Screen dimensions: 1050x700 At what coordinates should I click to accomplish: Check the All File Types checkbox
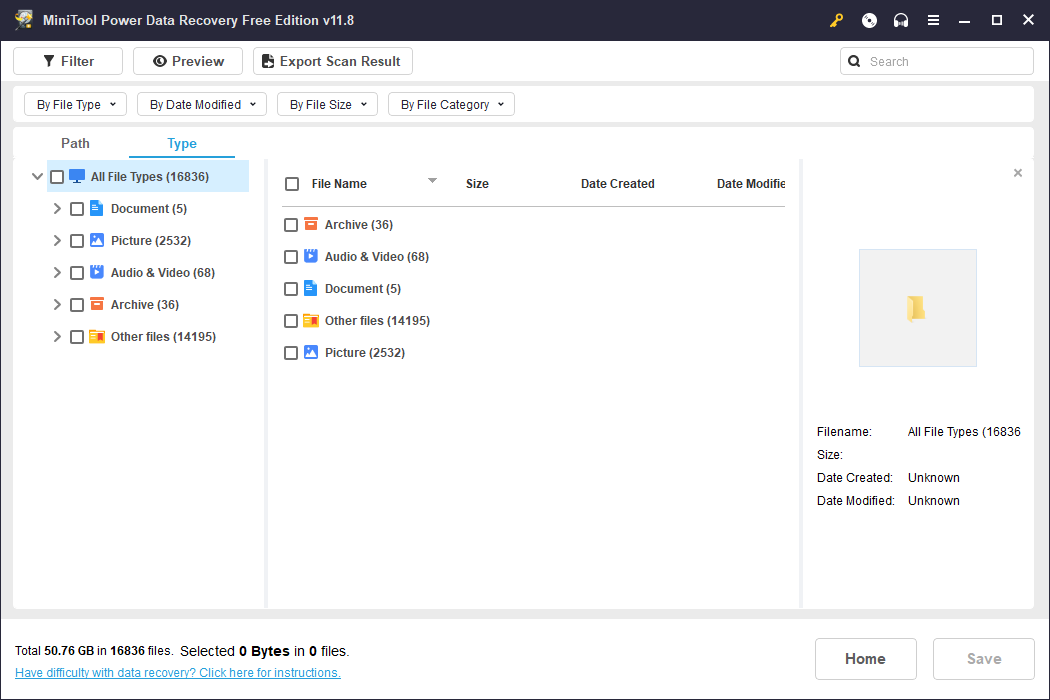click(x=57, y=177)
